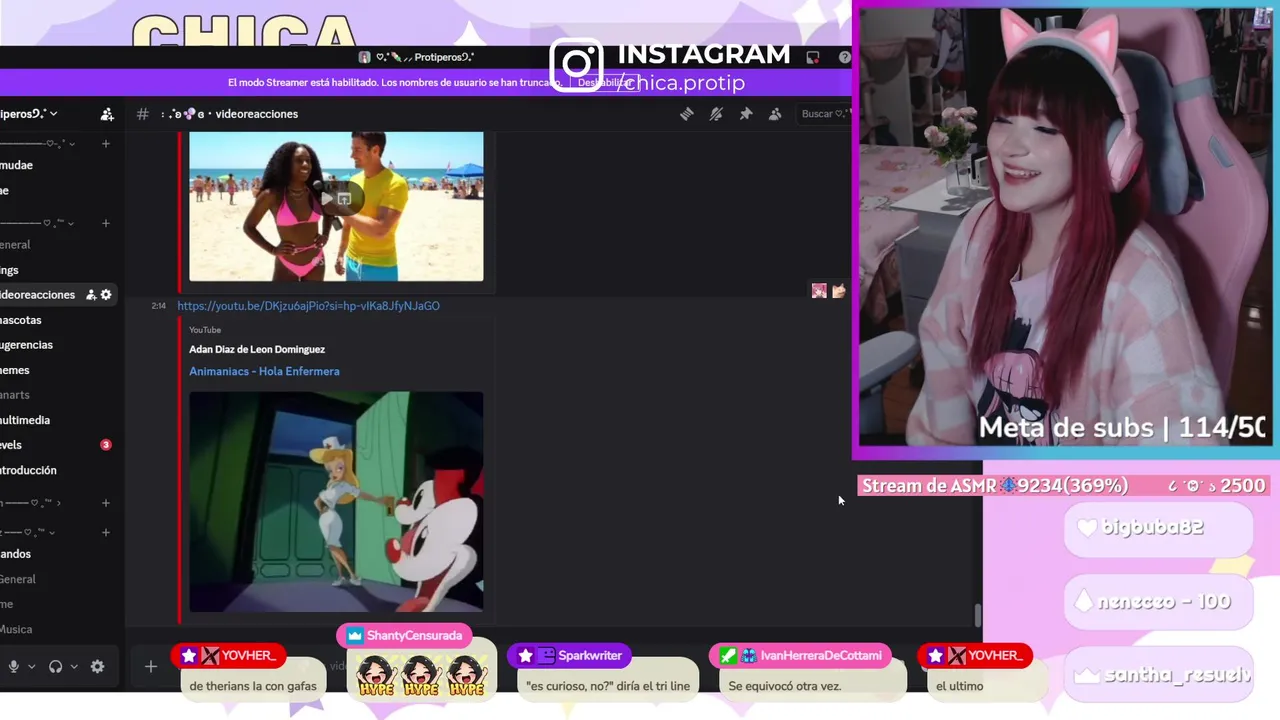Click hash channel icon in header
Viewport: 1280px width, 720px height.
[143, 114]
